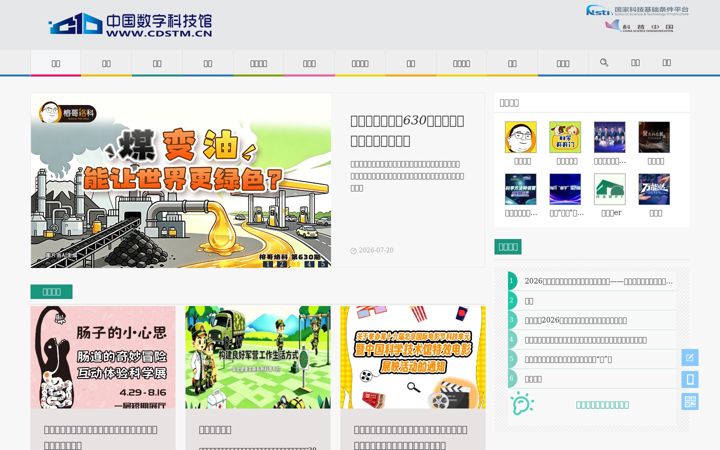Open ranked news item number 6
The height and width of the screenshot is (450, 720).
click(x=533, y=379)
